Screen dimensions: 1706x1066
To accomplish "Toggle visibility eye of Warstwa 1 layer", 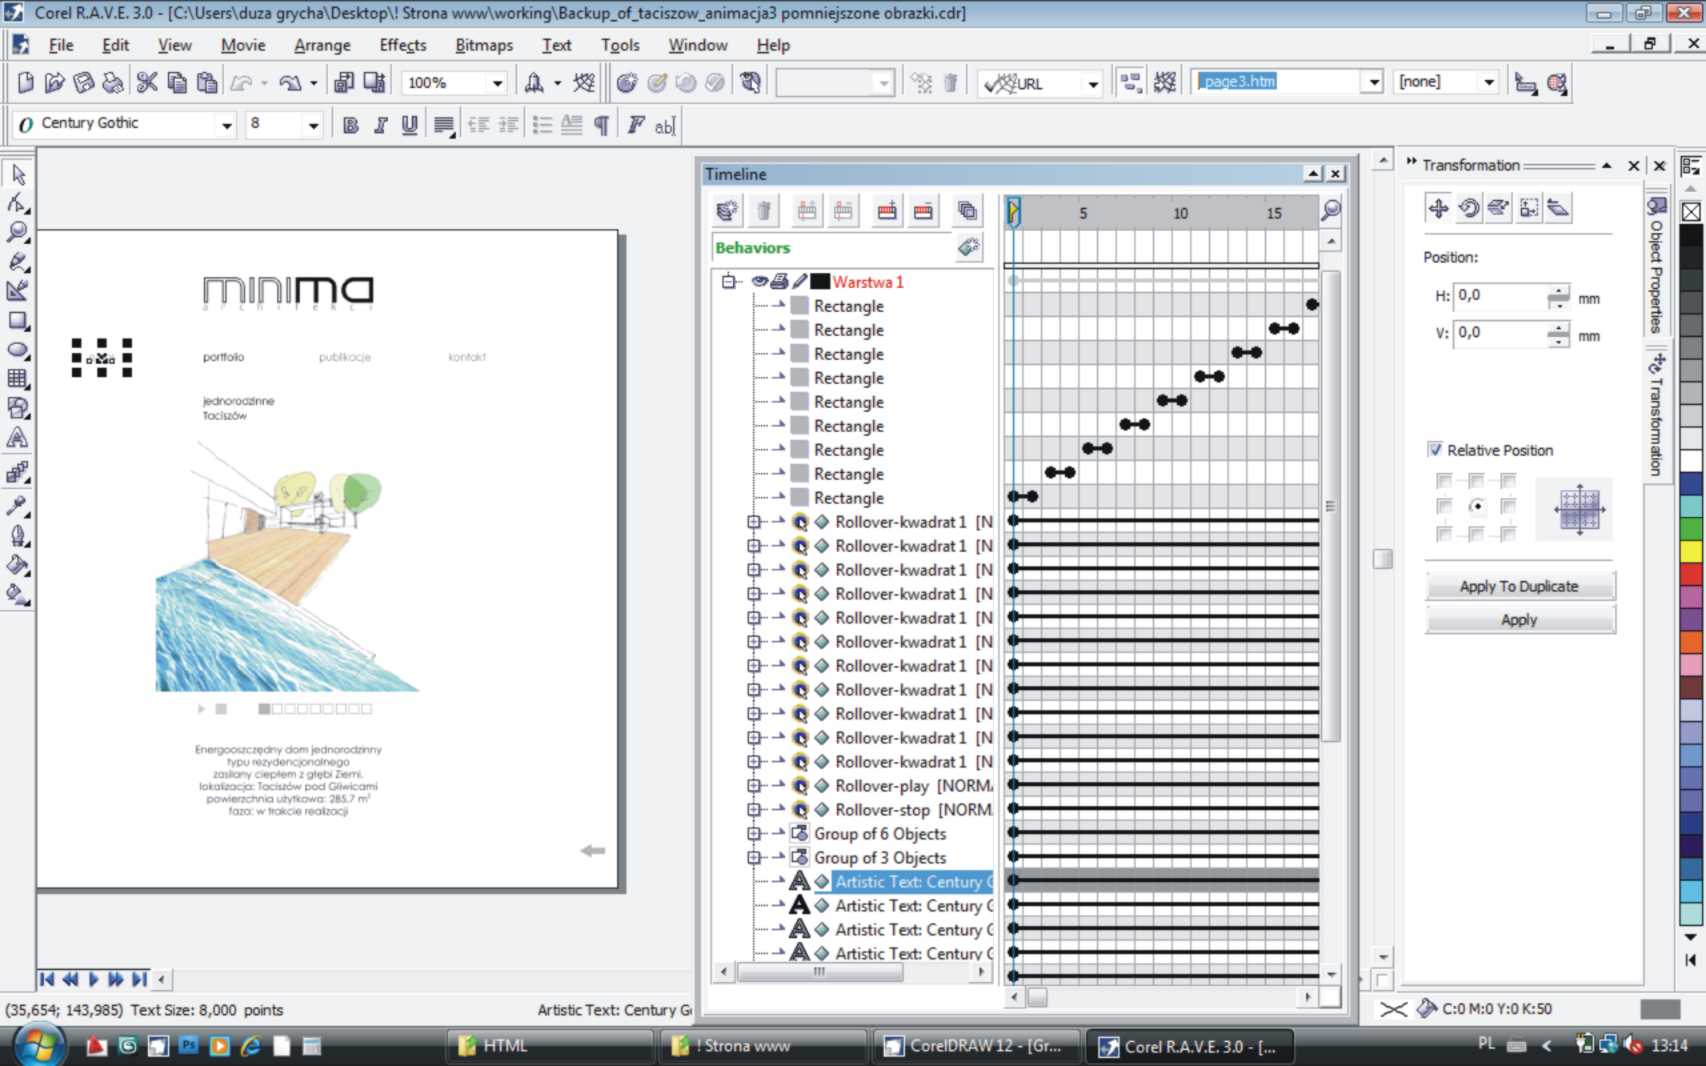I will 759,282.
